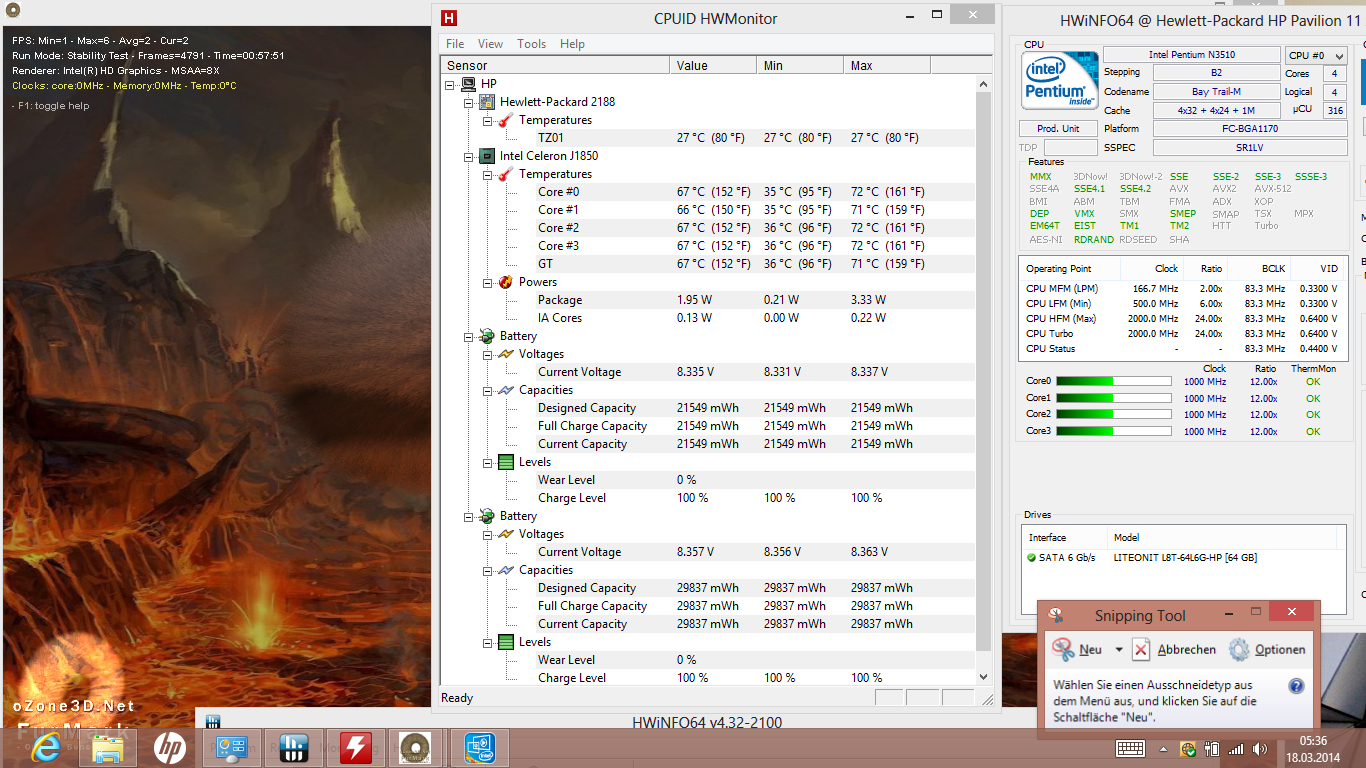Click the volume speaker icon in the tray
The width and height of the screenshot is (1366, 768).
pyautogui.click(x=1259, y=749)
